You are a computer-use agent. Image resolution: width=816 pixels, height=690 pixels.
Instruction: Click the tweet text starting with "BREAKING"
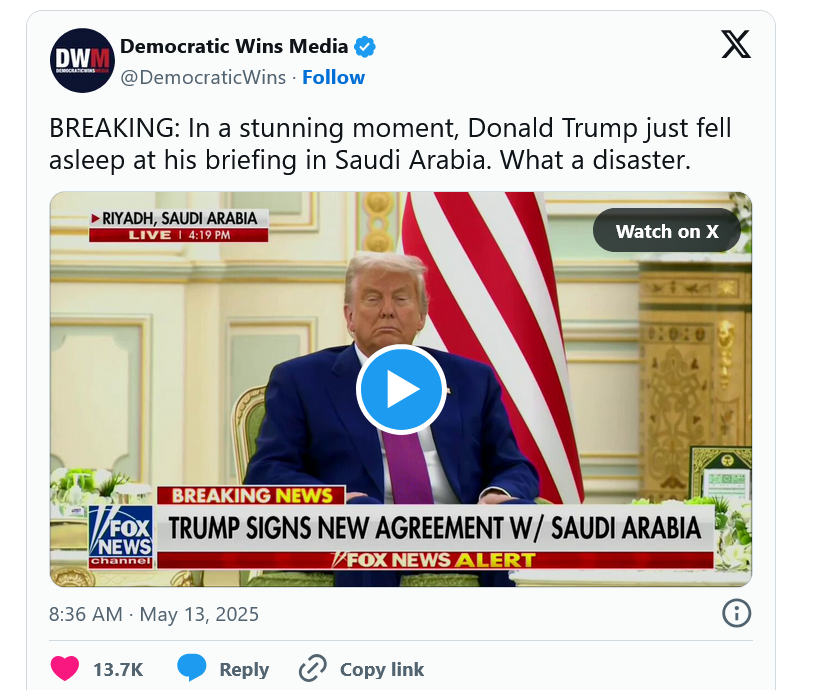pyautogui.click(x=390, y=144)
